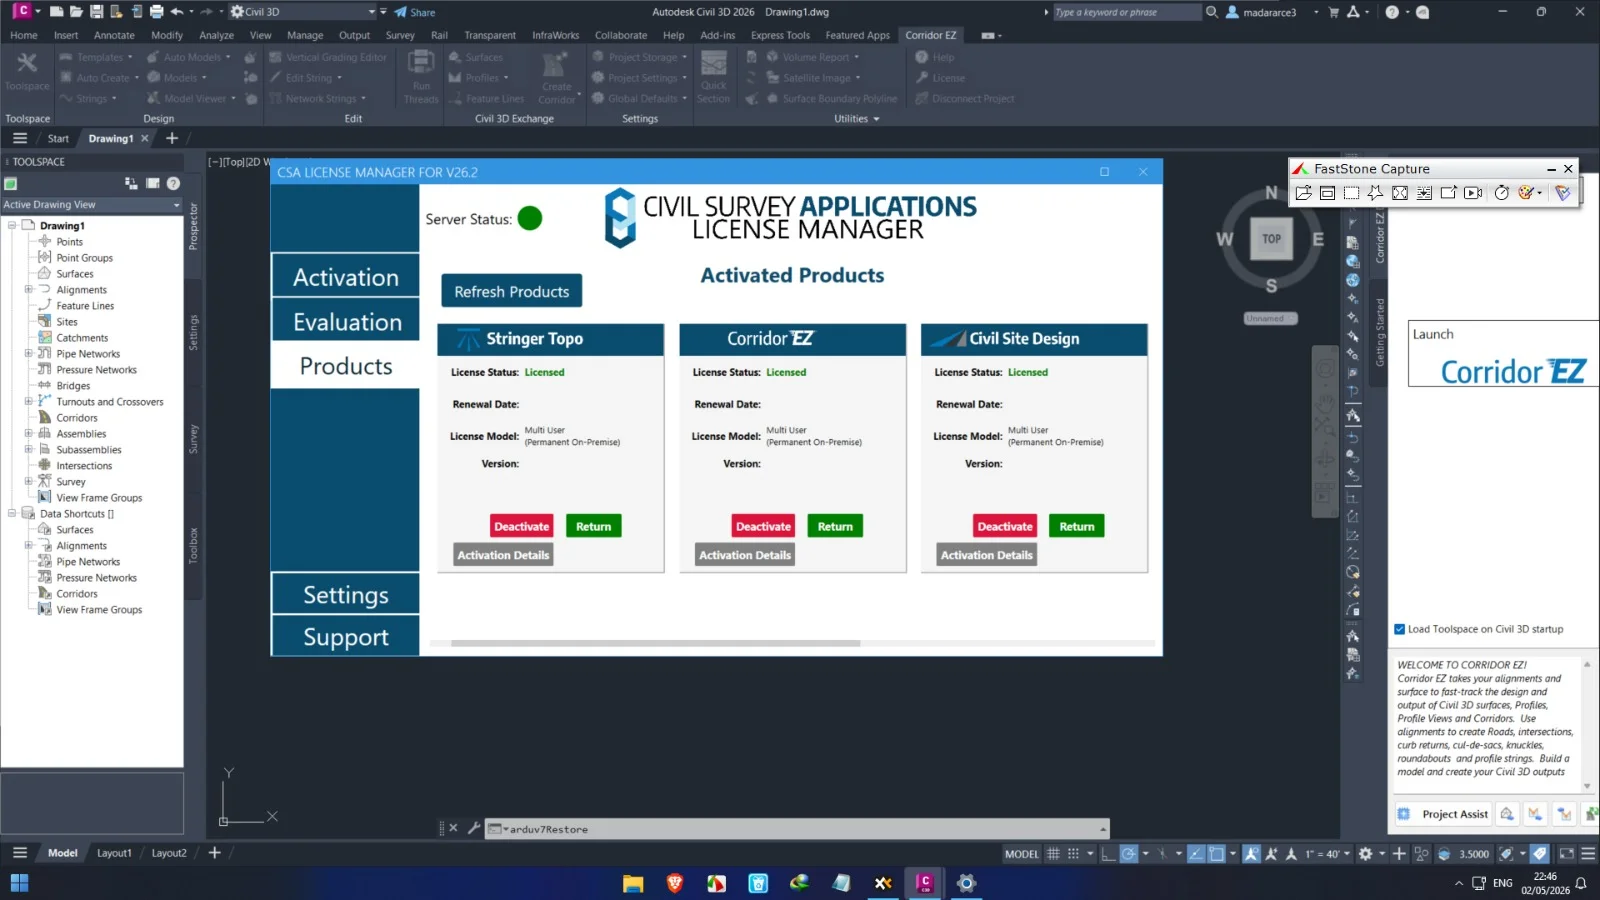Toggle snap mode in status bar
Image resolution: width=1600 pixels, height=900 pixels.
point(1073,854)
